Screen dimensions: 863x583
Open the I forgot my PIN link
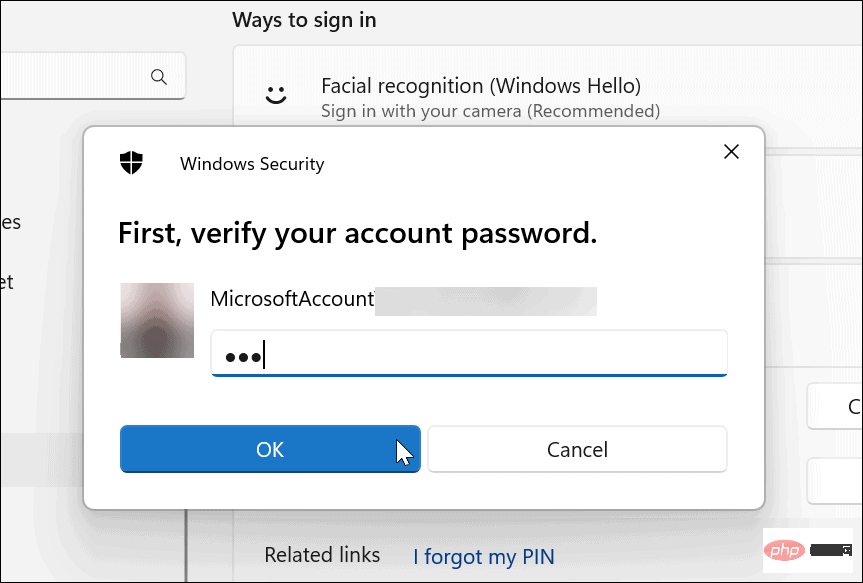484,557
